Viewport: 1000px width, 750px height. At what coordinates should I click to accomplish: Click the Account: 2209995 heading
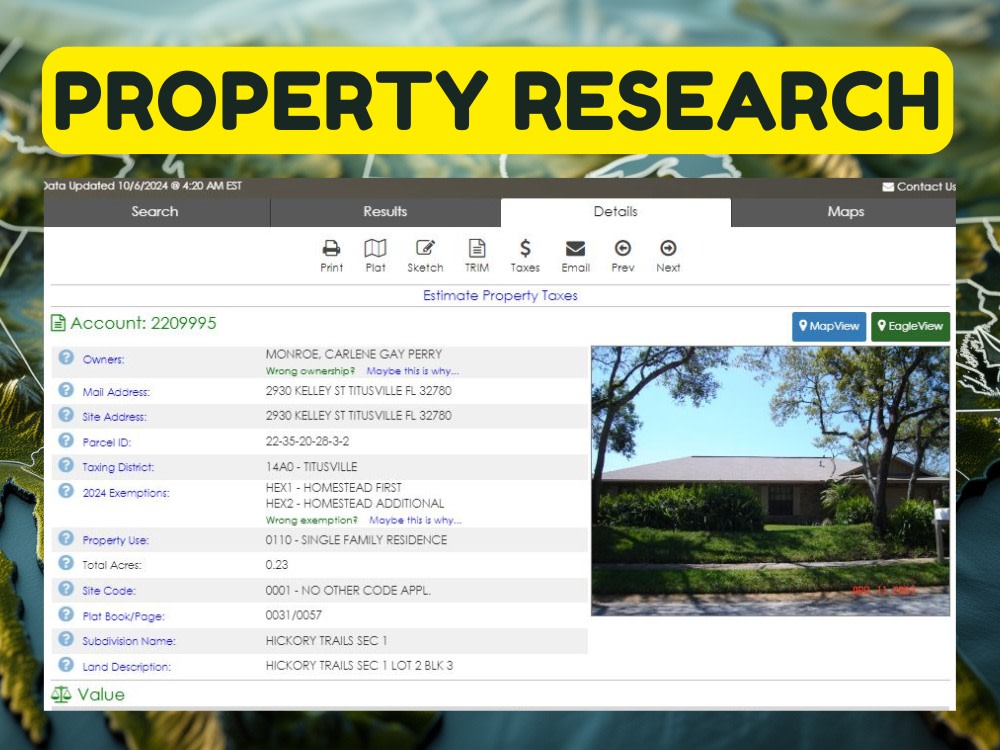[143, 323]
